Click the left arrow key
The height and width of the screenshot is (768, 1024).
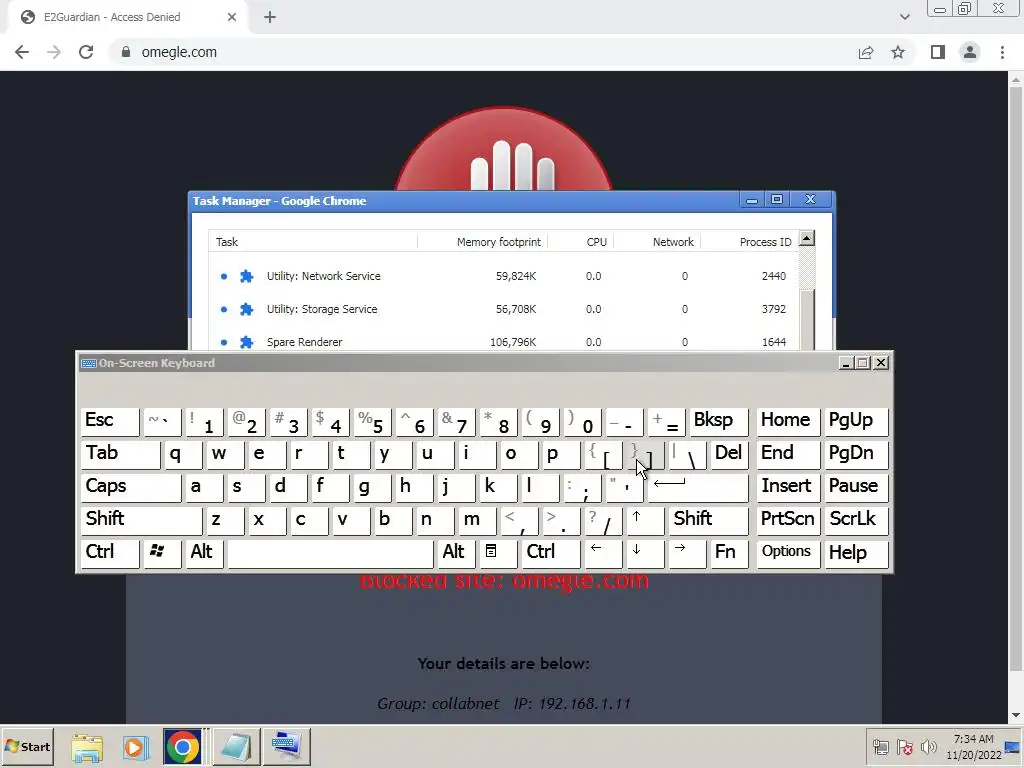603,553
